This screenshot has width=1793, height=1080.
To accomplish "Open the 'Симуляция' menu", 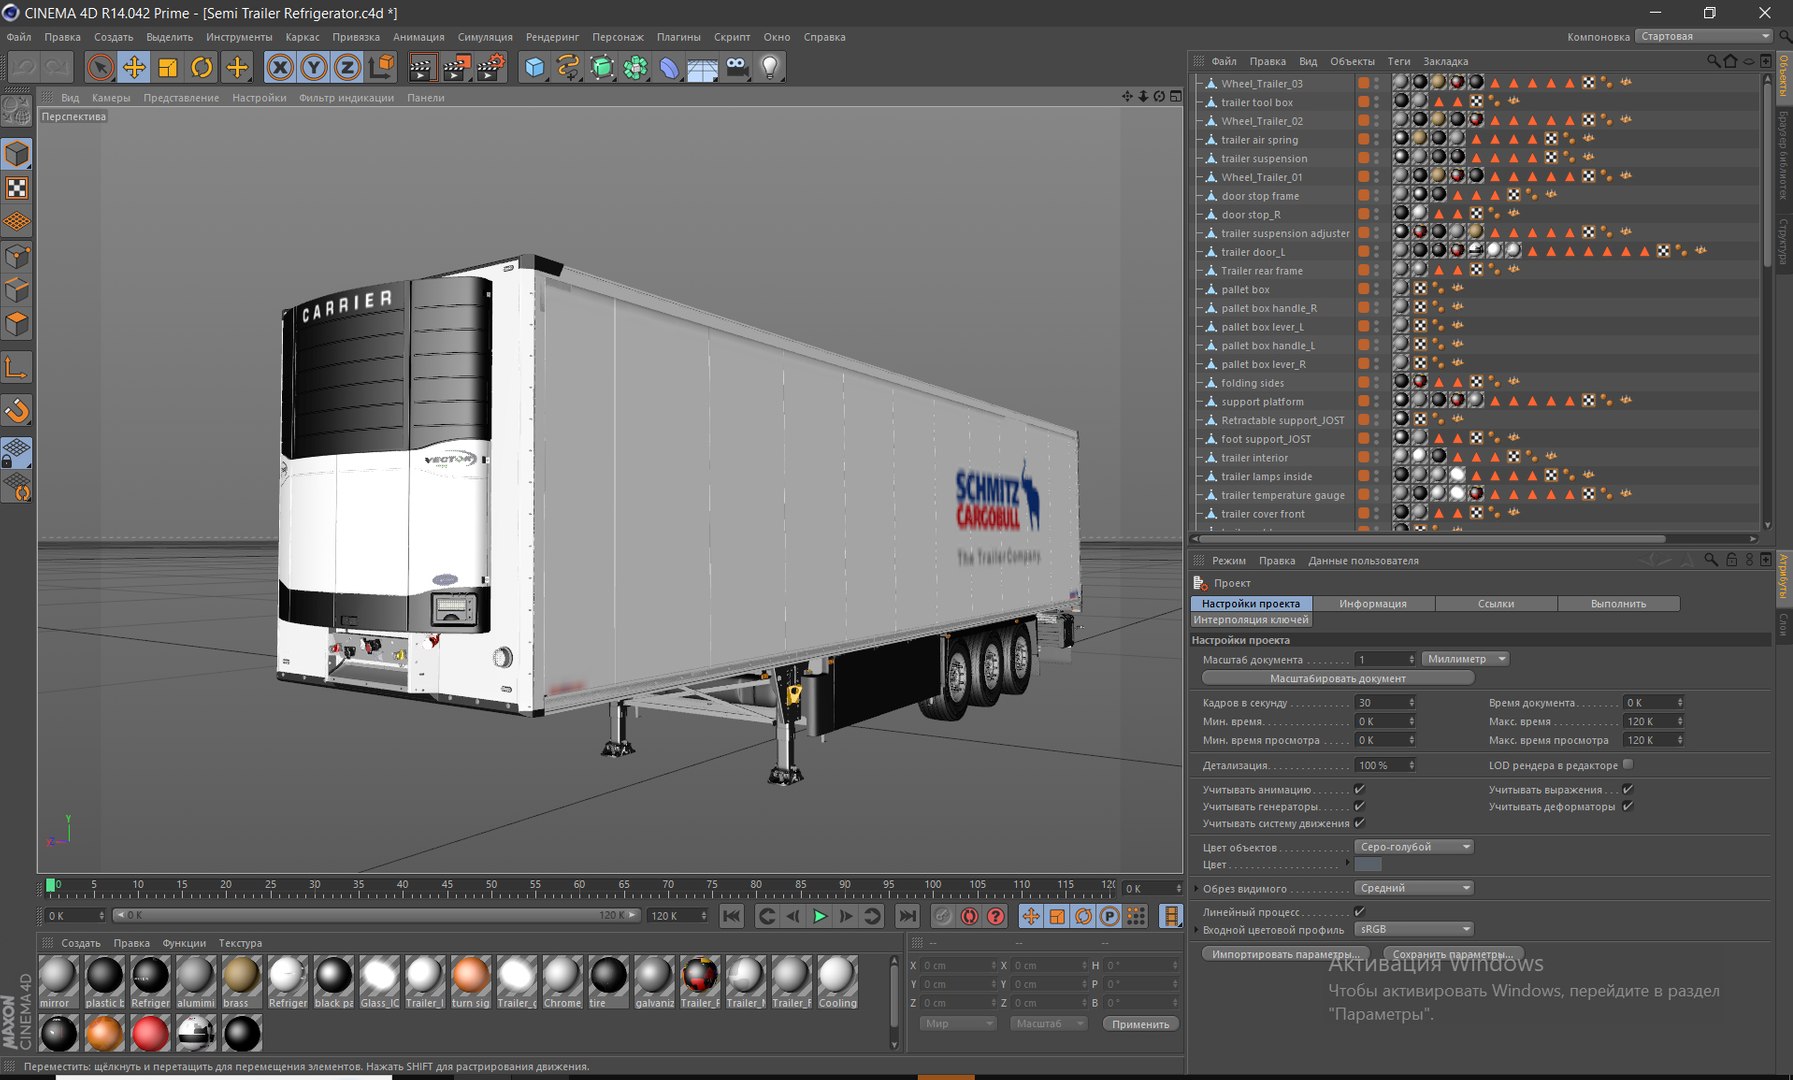I will tap(485, 37).
